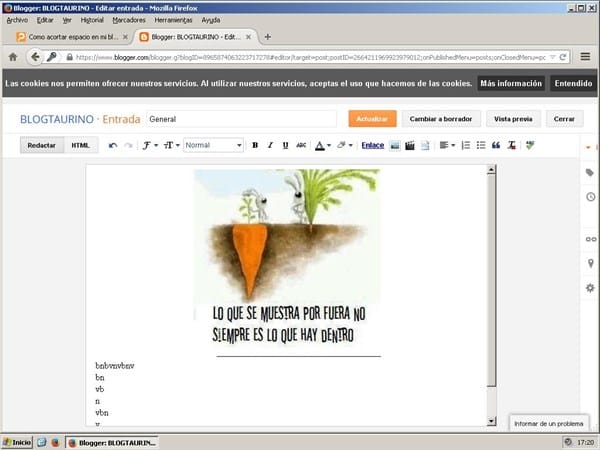Click Cambiar a borrador button
The height and width of the screenshot is (450, 600).
[x=441, y=119]
